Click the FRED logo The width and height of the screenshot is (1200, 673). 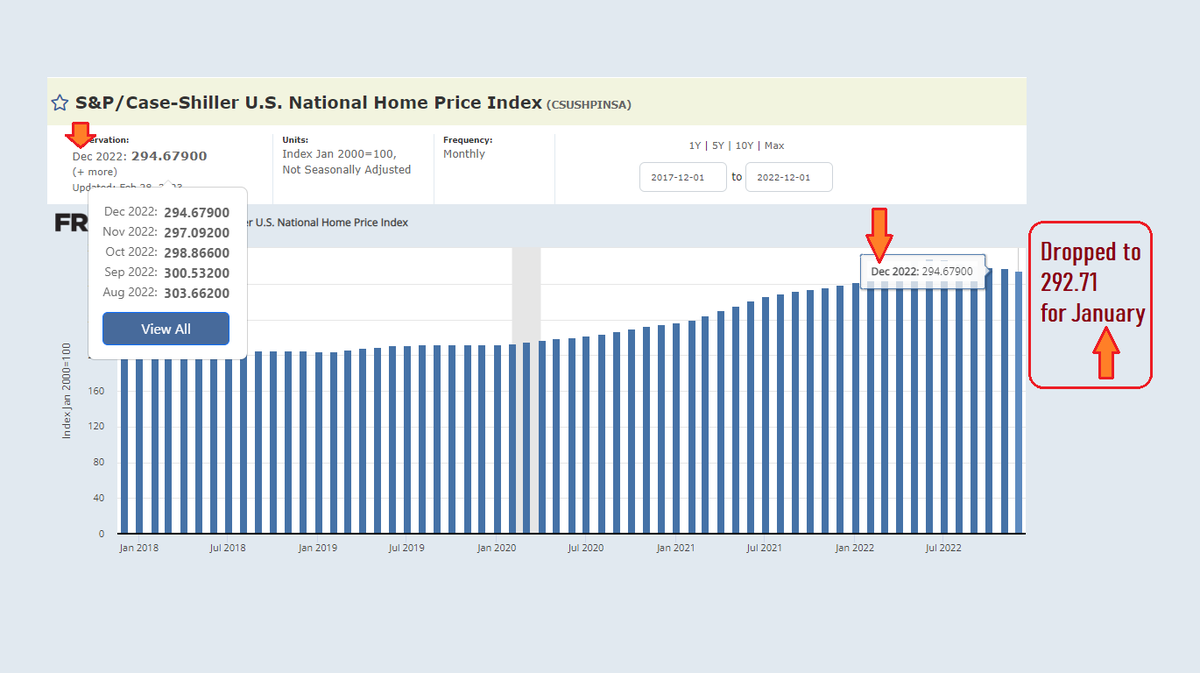tap(72, 223)
